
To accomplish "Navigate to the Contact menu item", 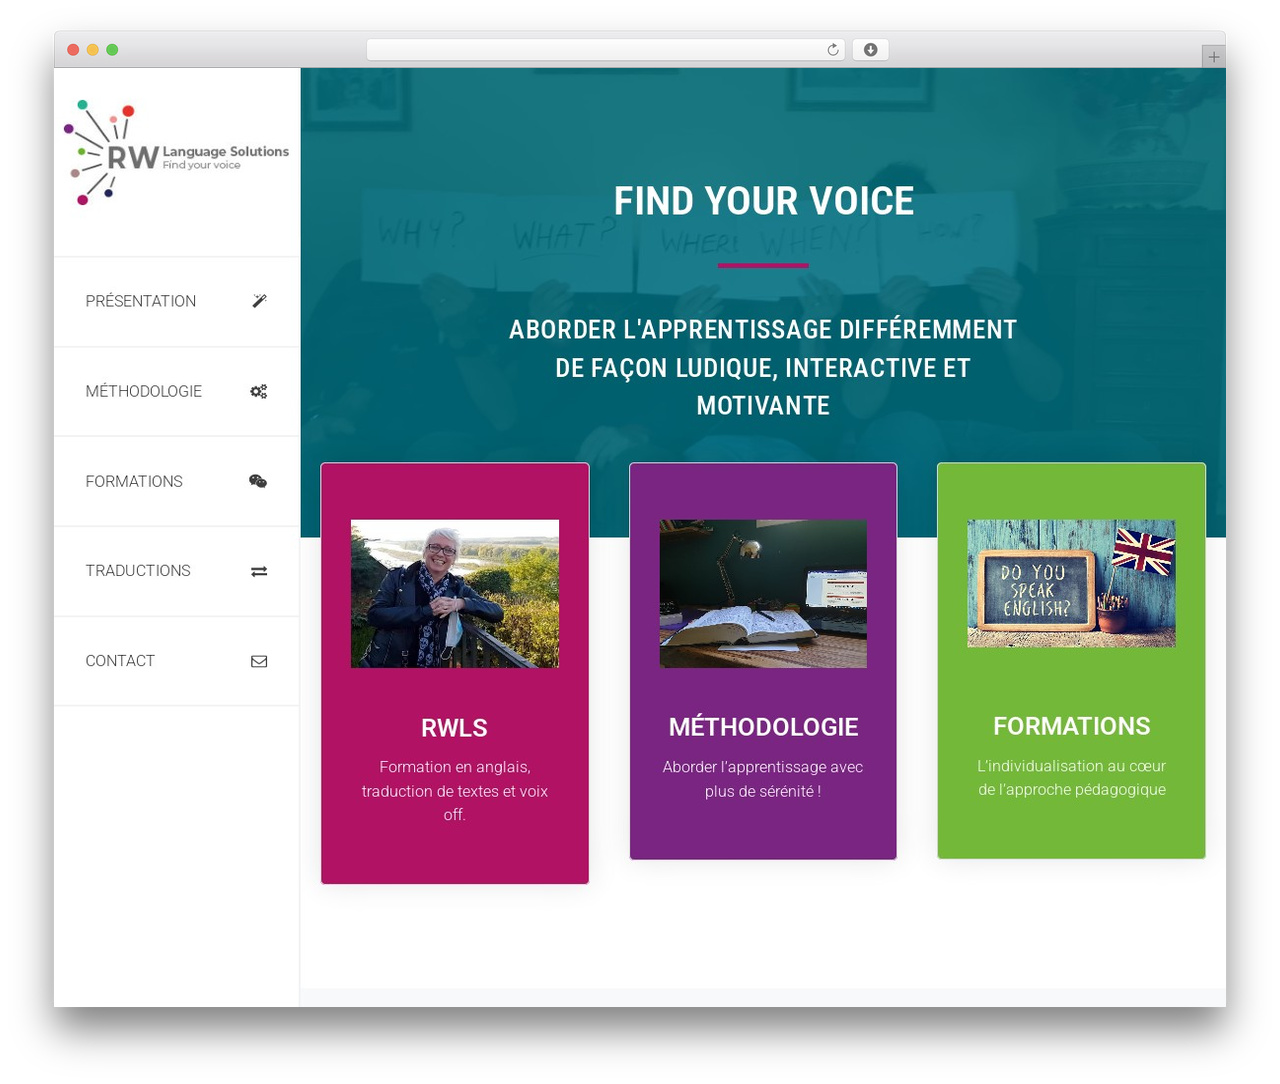I will 177,661.
